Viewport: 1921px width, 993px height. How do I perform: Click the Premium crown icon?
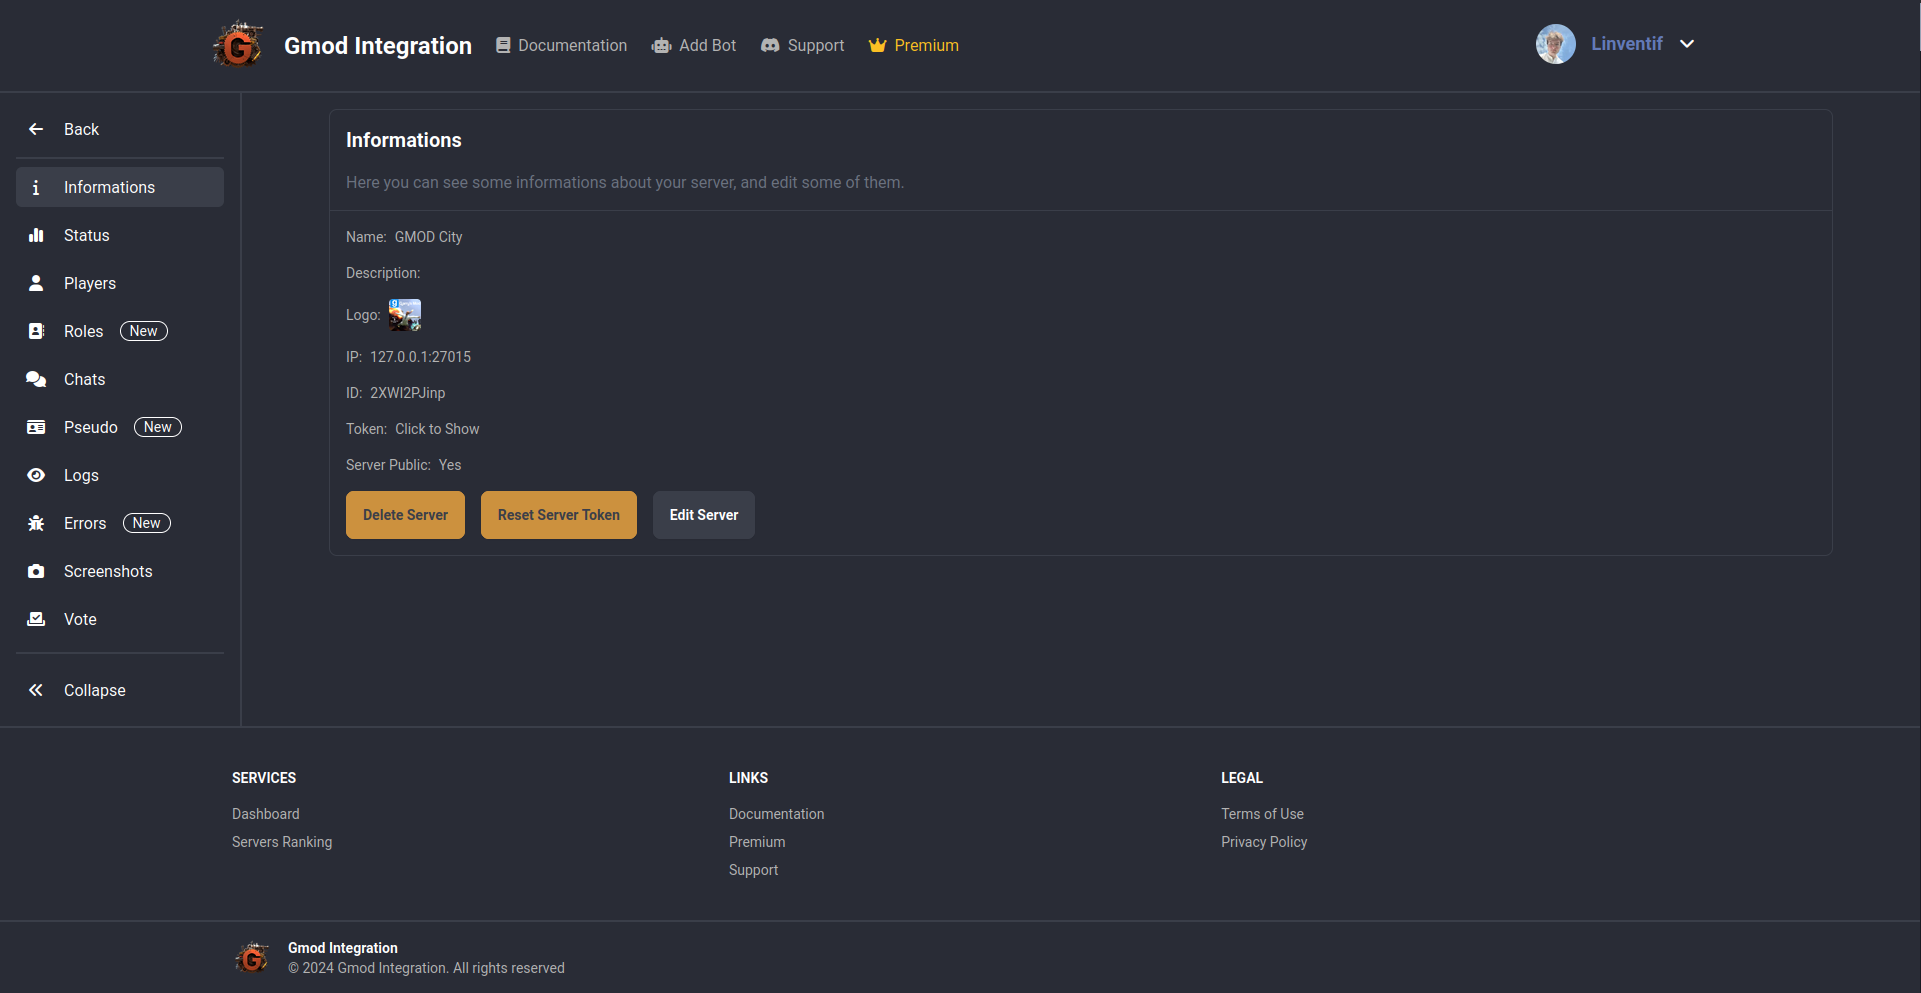point(877,45)
